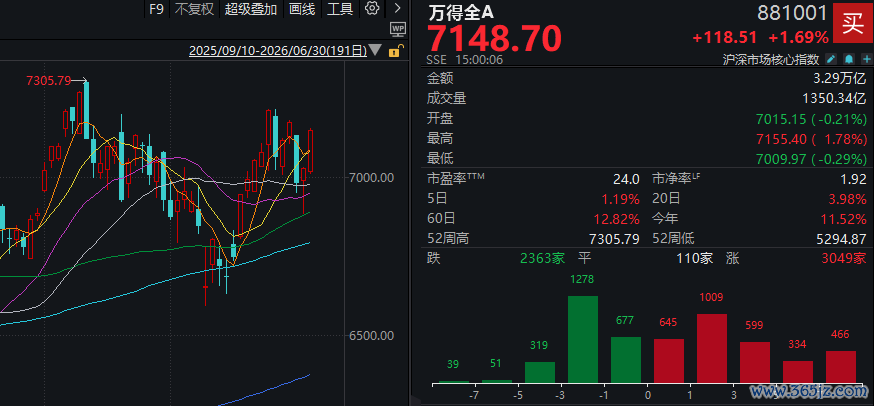Click 市净率 value 1.92

pos(852,179)
